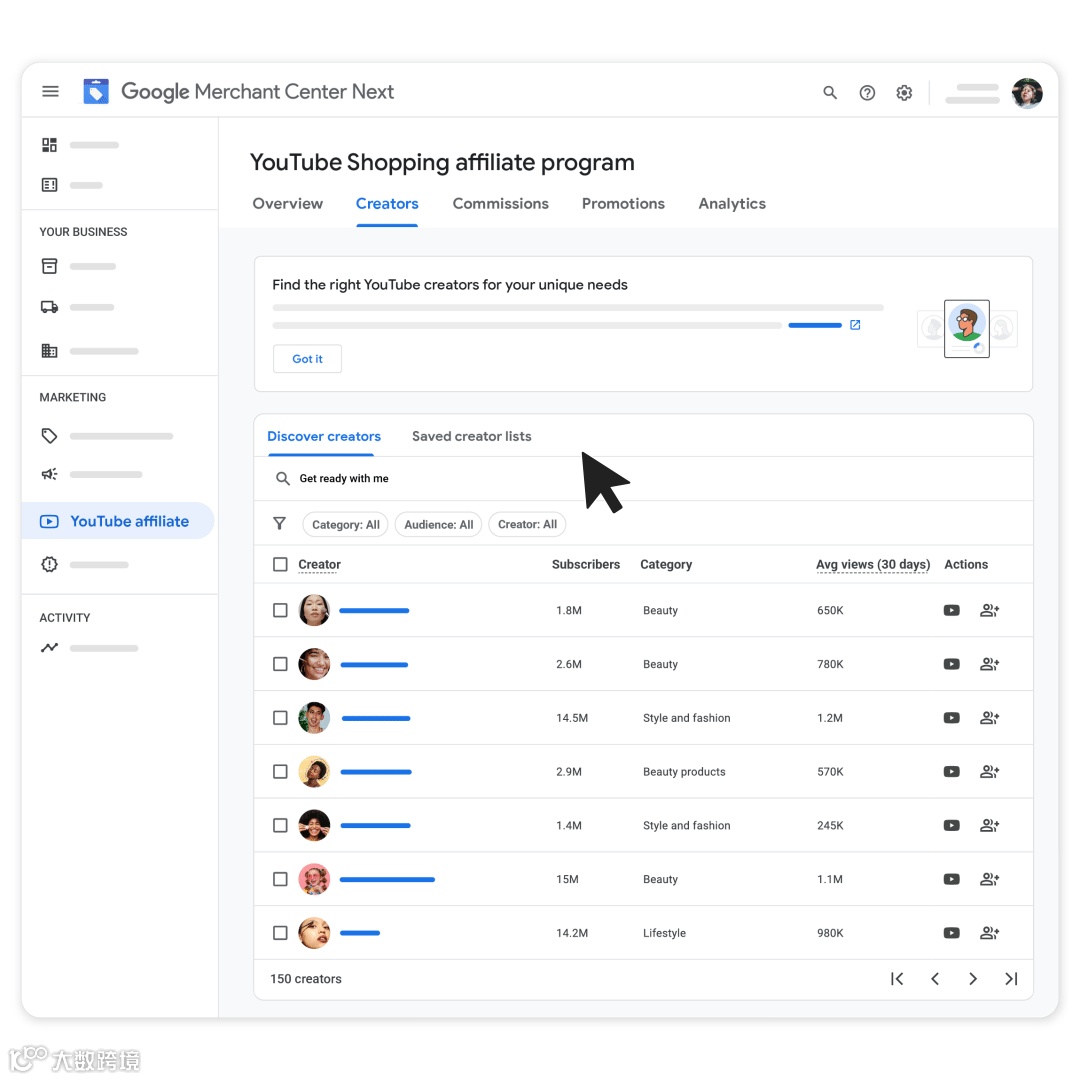Click the banner creator illustration
This screenshot has width=1080, height=1080.
click(x=967, y=329)
